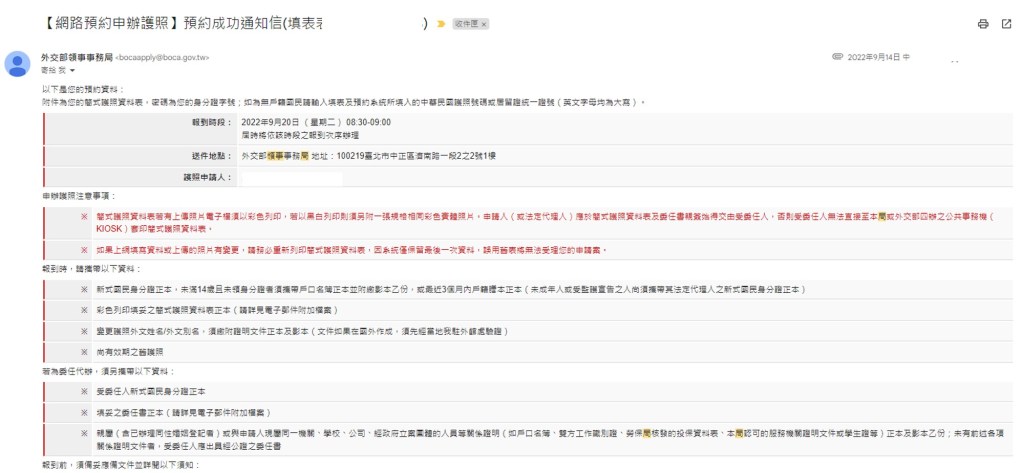Click the yellow importance marker
This screenshot has width=1024, height=473.
click(x=440, y=24)
